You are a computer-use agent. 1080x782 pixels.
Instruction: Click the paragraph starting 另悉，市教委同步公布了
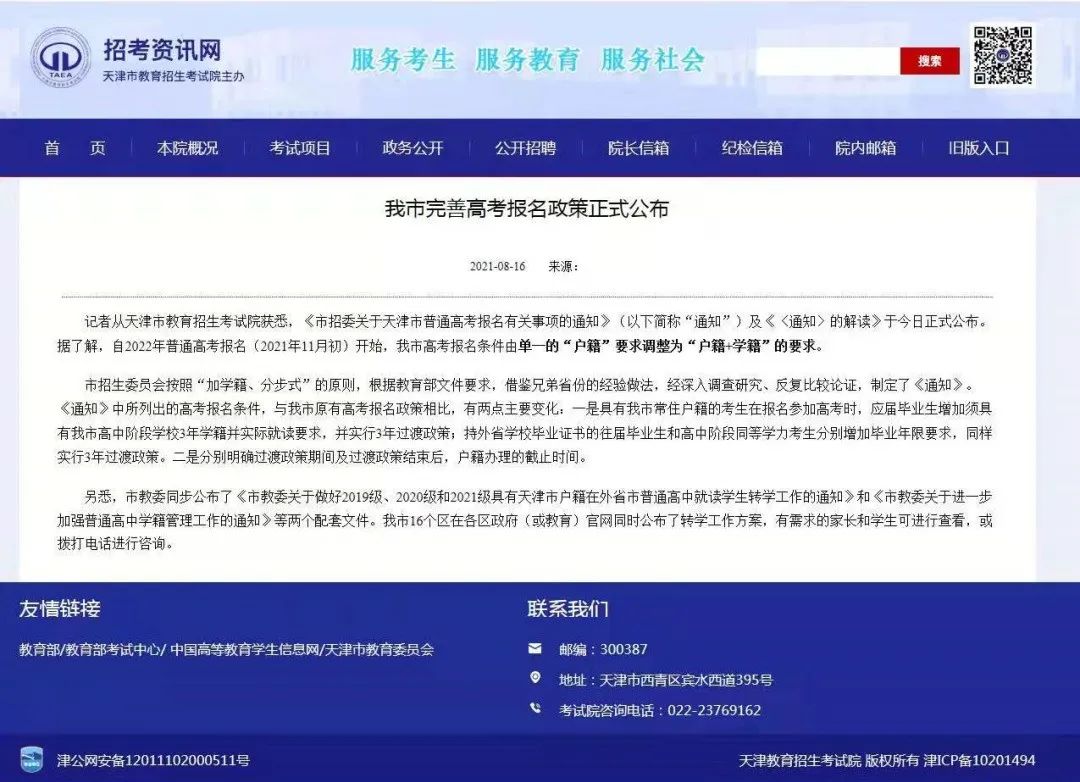(x=525, y=520)
